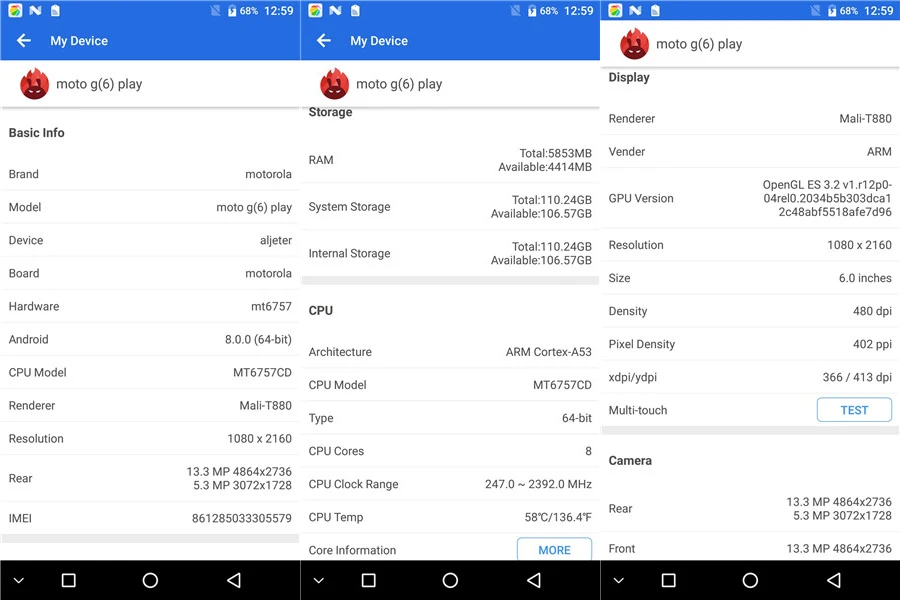The image size is (900, 600).
Task: Select the CPU Cores row label
Action: click(x=336, y=451)
